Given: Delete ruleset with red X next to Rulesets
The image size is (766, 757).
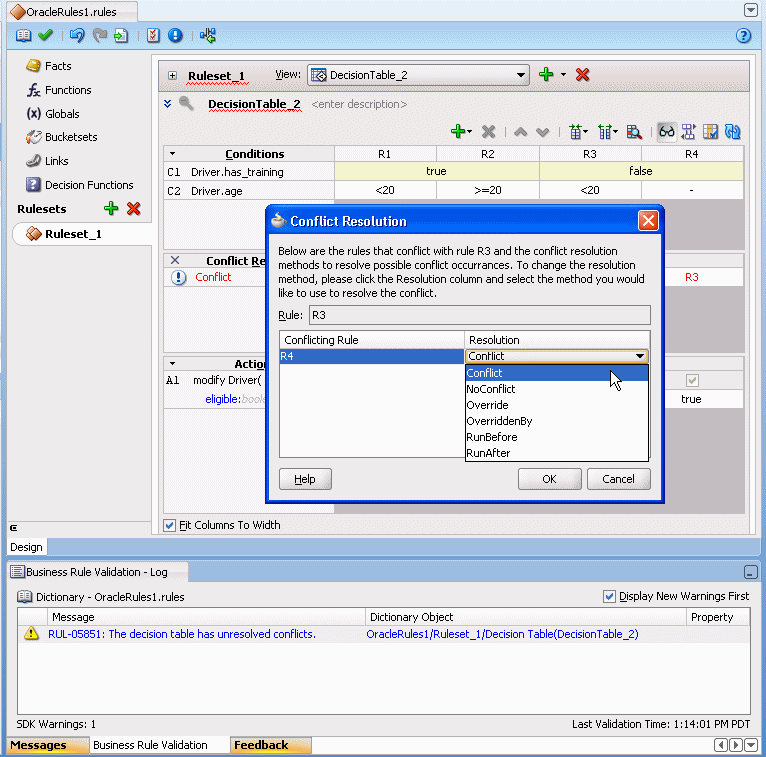Looking at the screenshot, I should coord(133,209).
